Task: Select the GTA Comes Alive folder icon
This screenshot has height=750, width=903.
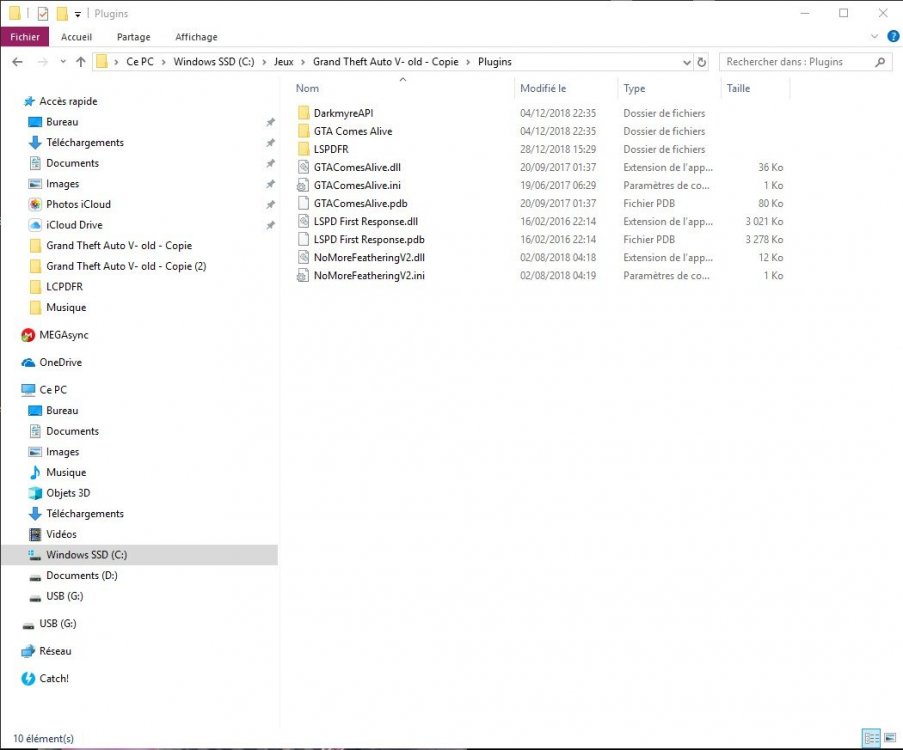Action: click(x=303, y=131)
